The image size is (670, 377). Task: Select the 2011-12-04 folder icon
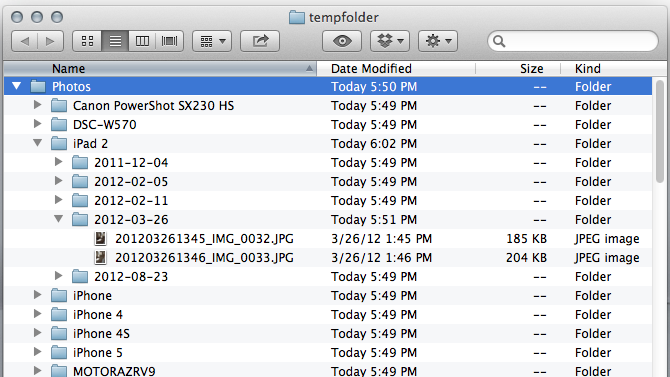click(x=80, y=162)
